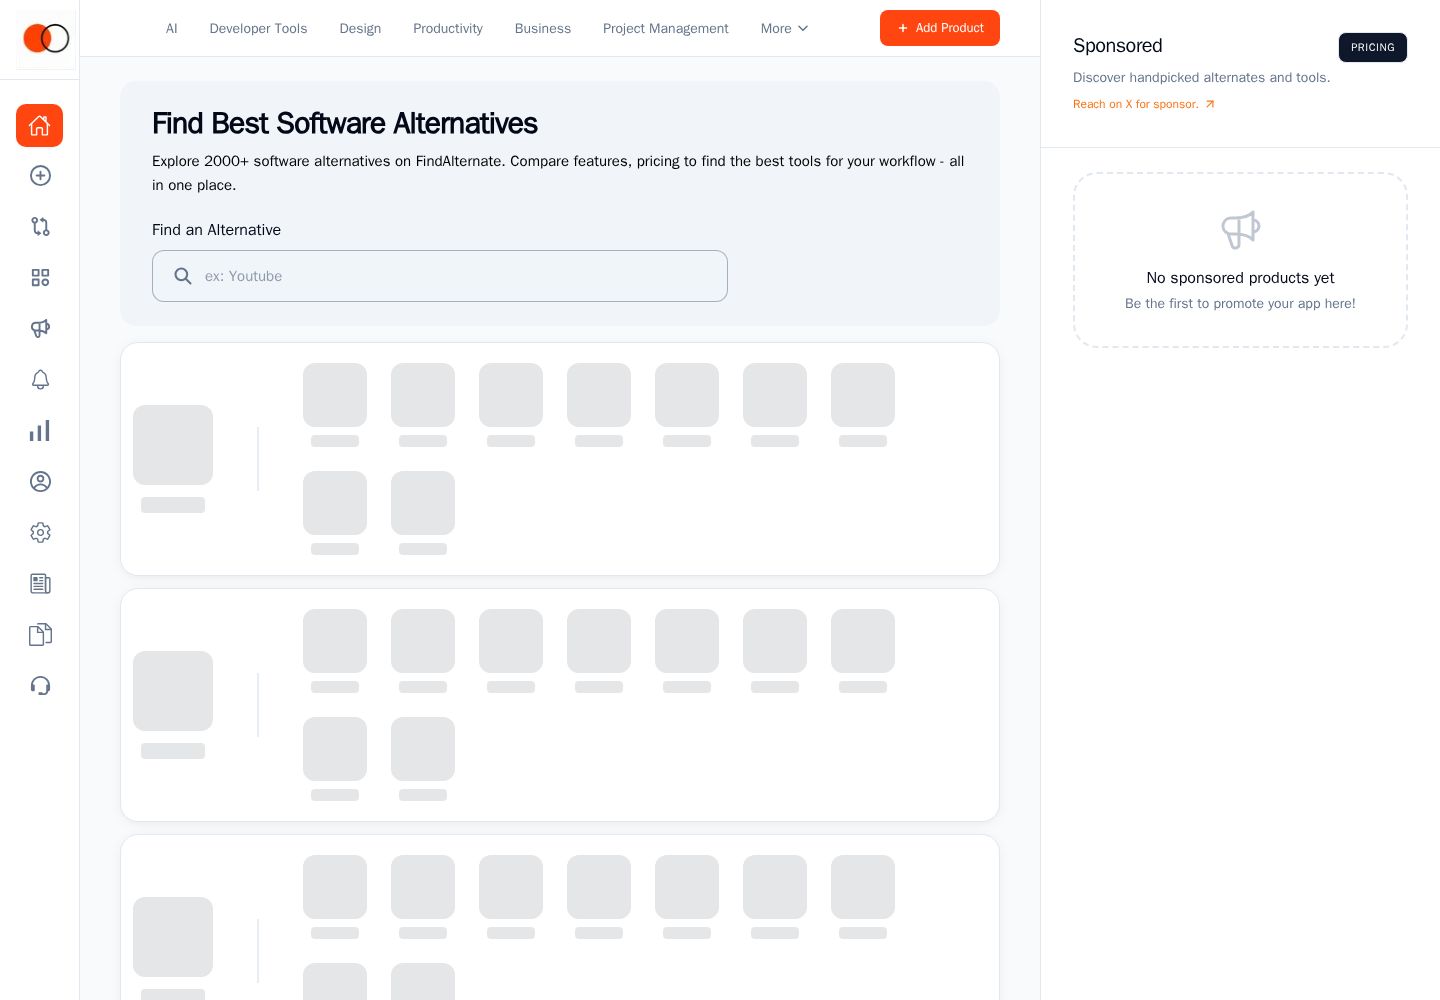Open the grid categories sidebar icon

(x=40, y=278)
